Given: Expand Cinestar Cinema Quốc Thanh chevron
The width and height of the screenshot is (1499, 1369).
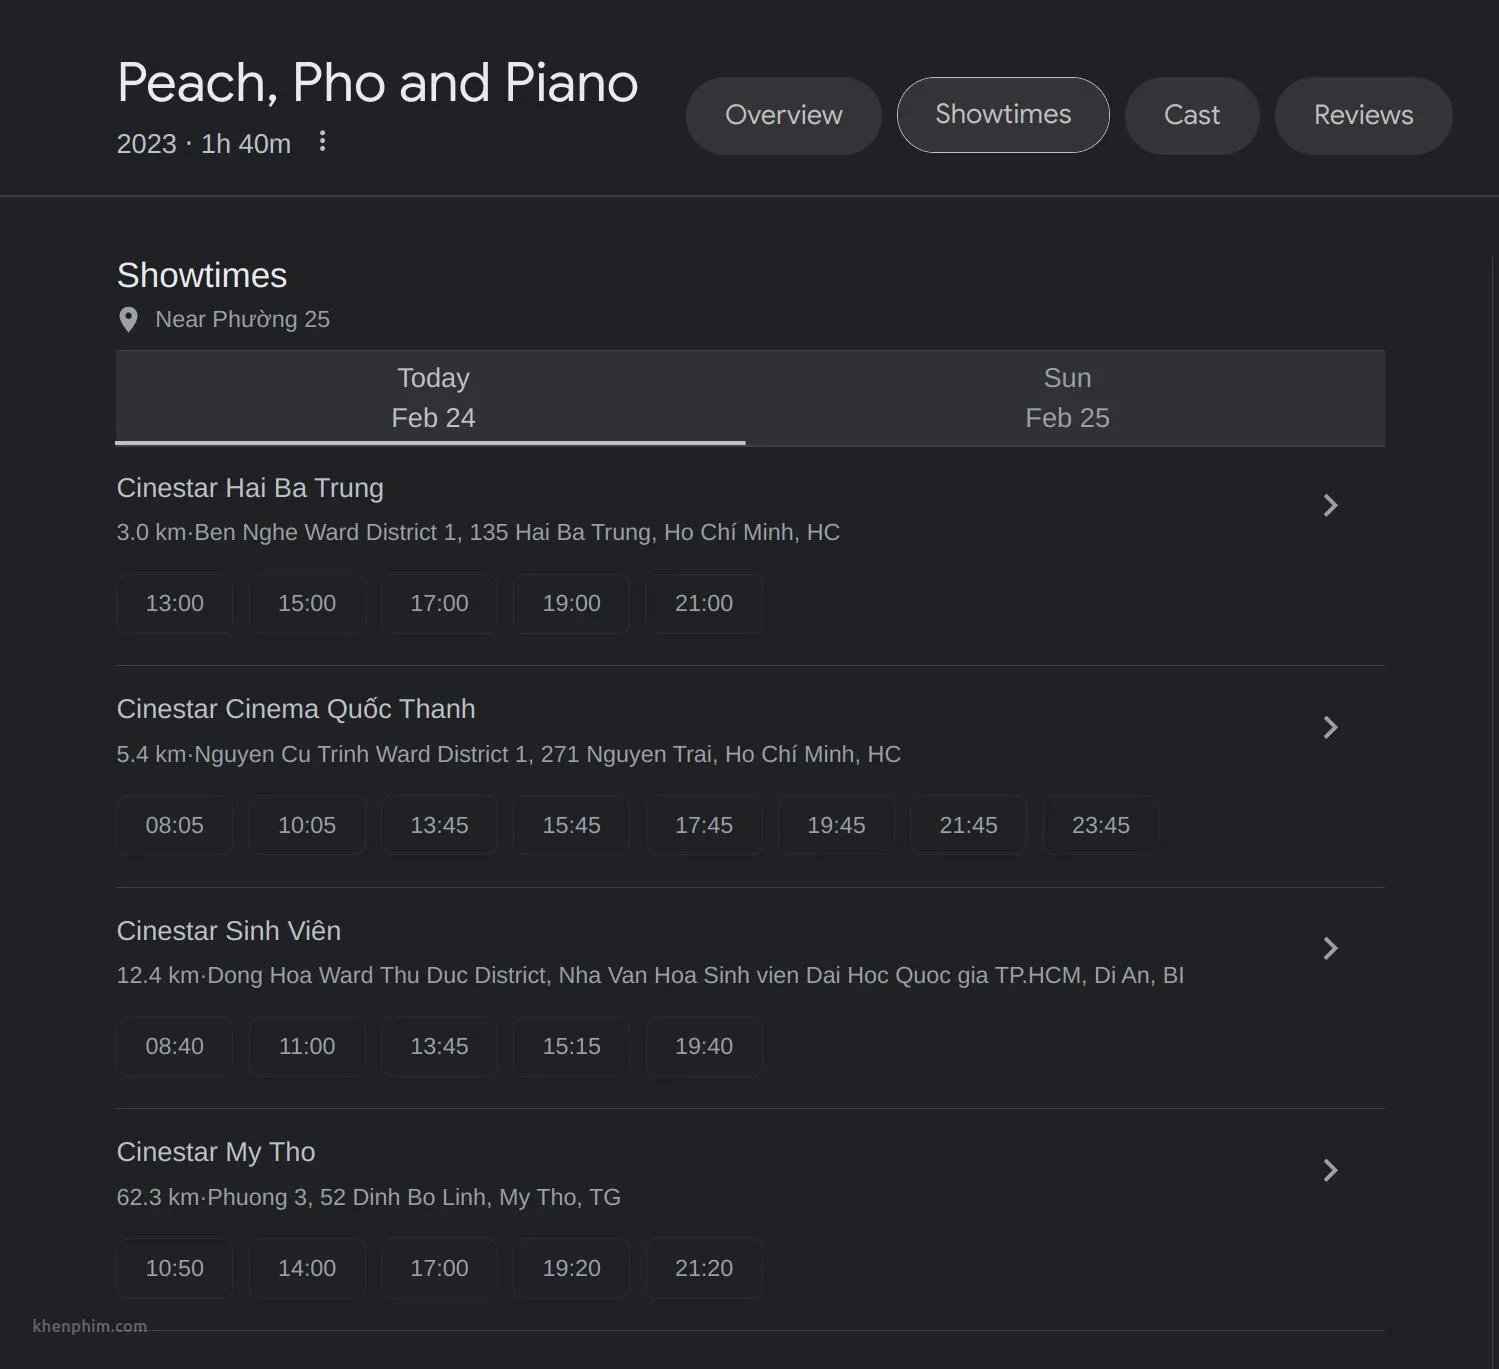Looking at the screenshot, I should click(x=1330, y=727).
